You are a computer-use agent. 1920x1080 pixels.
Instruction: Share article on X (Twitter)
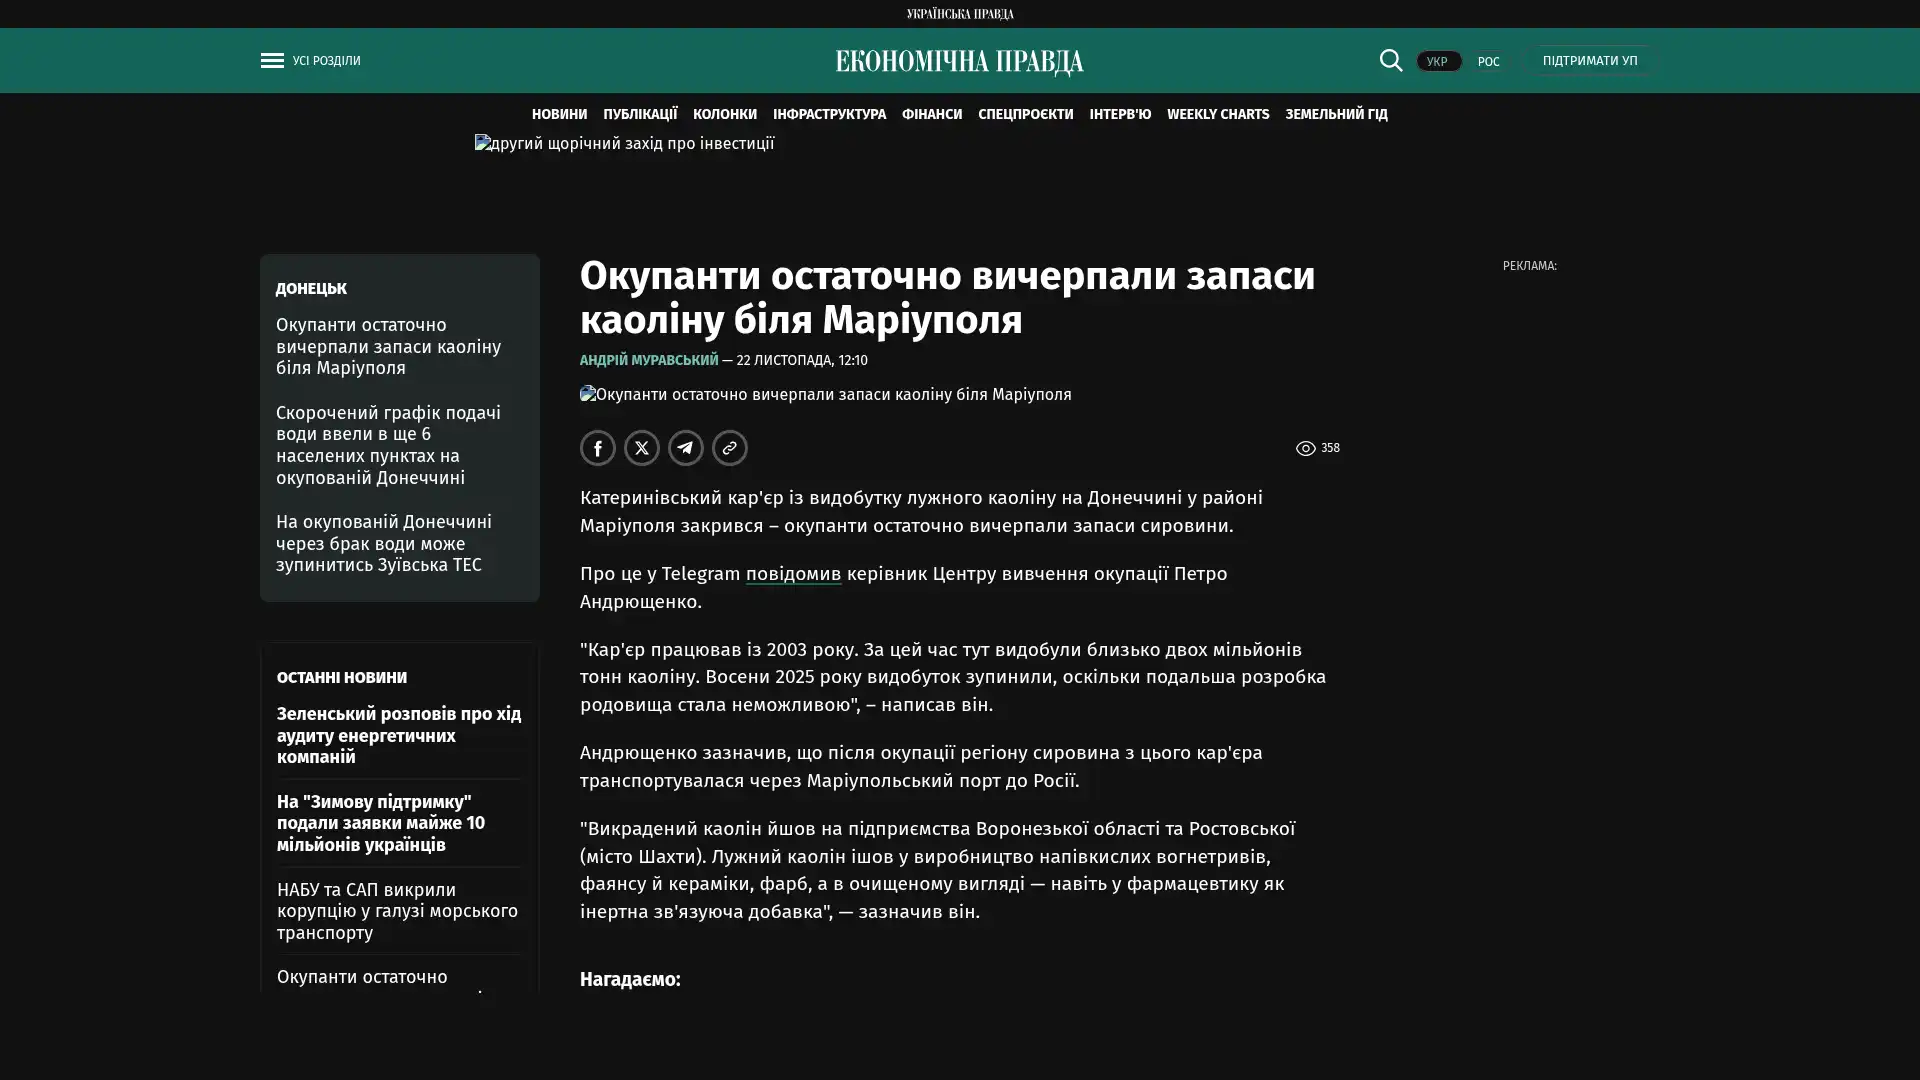[x=642, y=448]
